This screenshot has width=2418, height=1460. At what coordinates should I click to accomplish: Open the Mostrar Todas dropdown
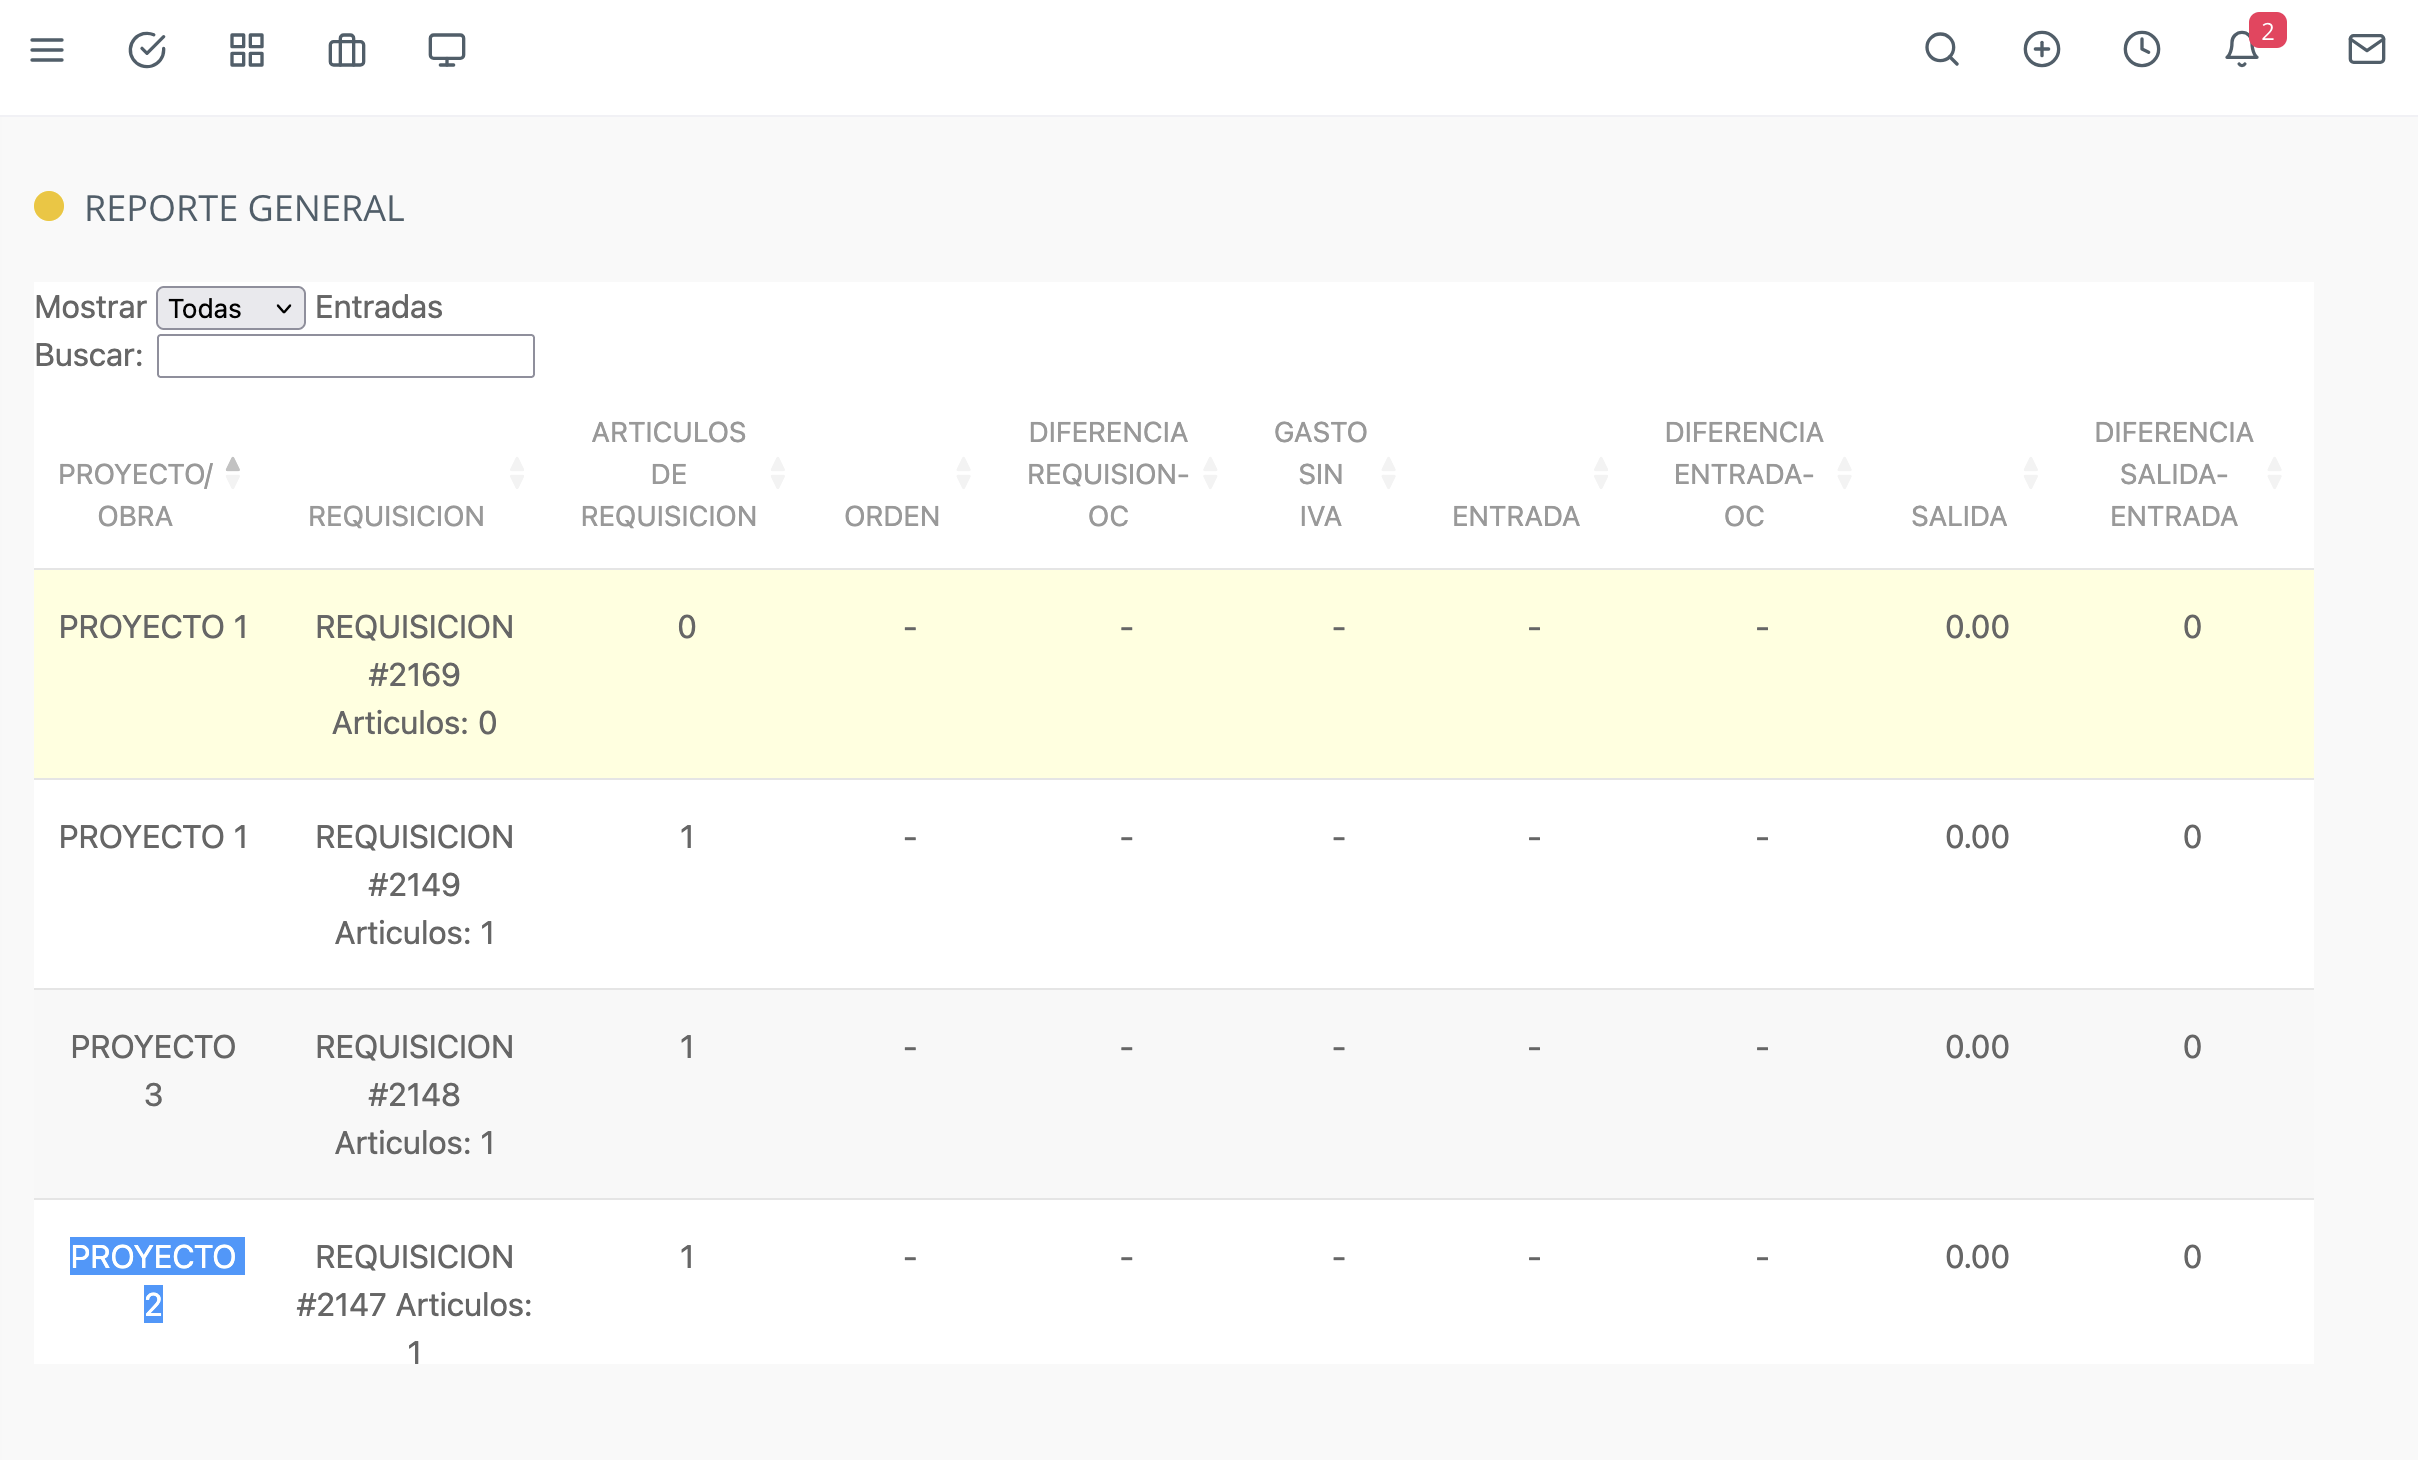point(231,308)
